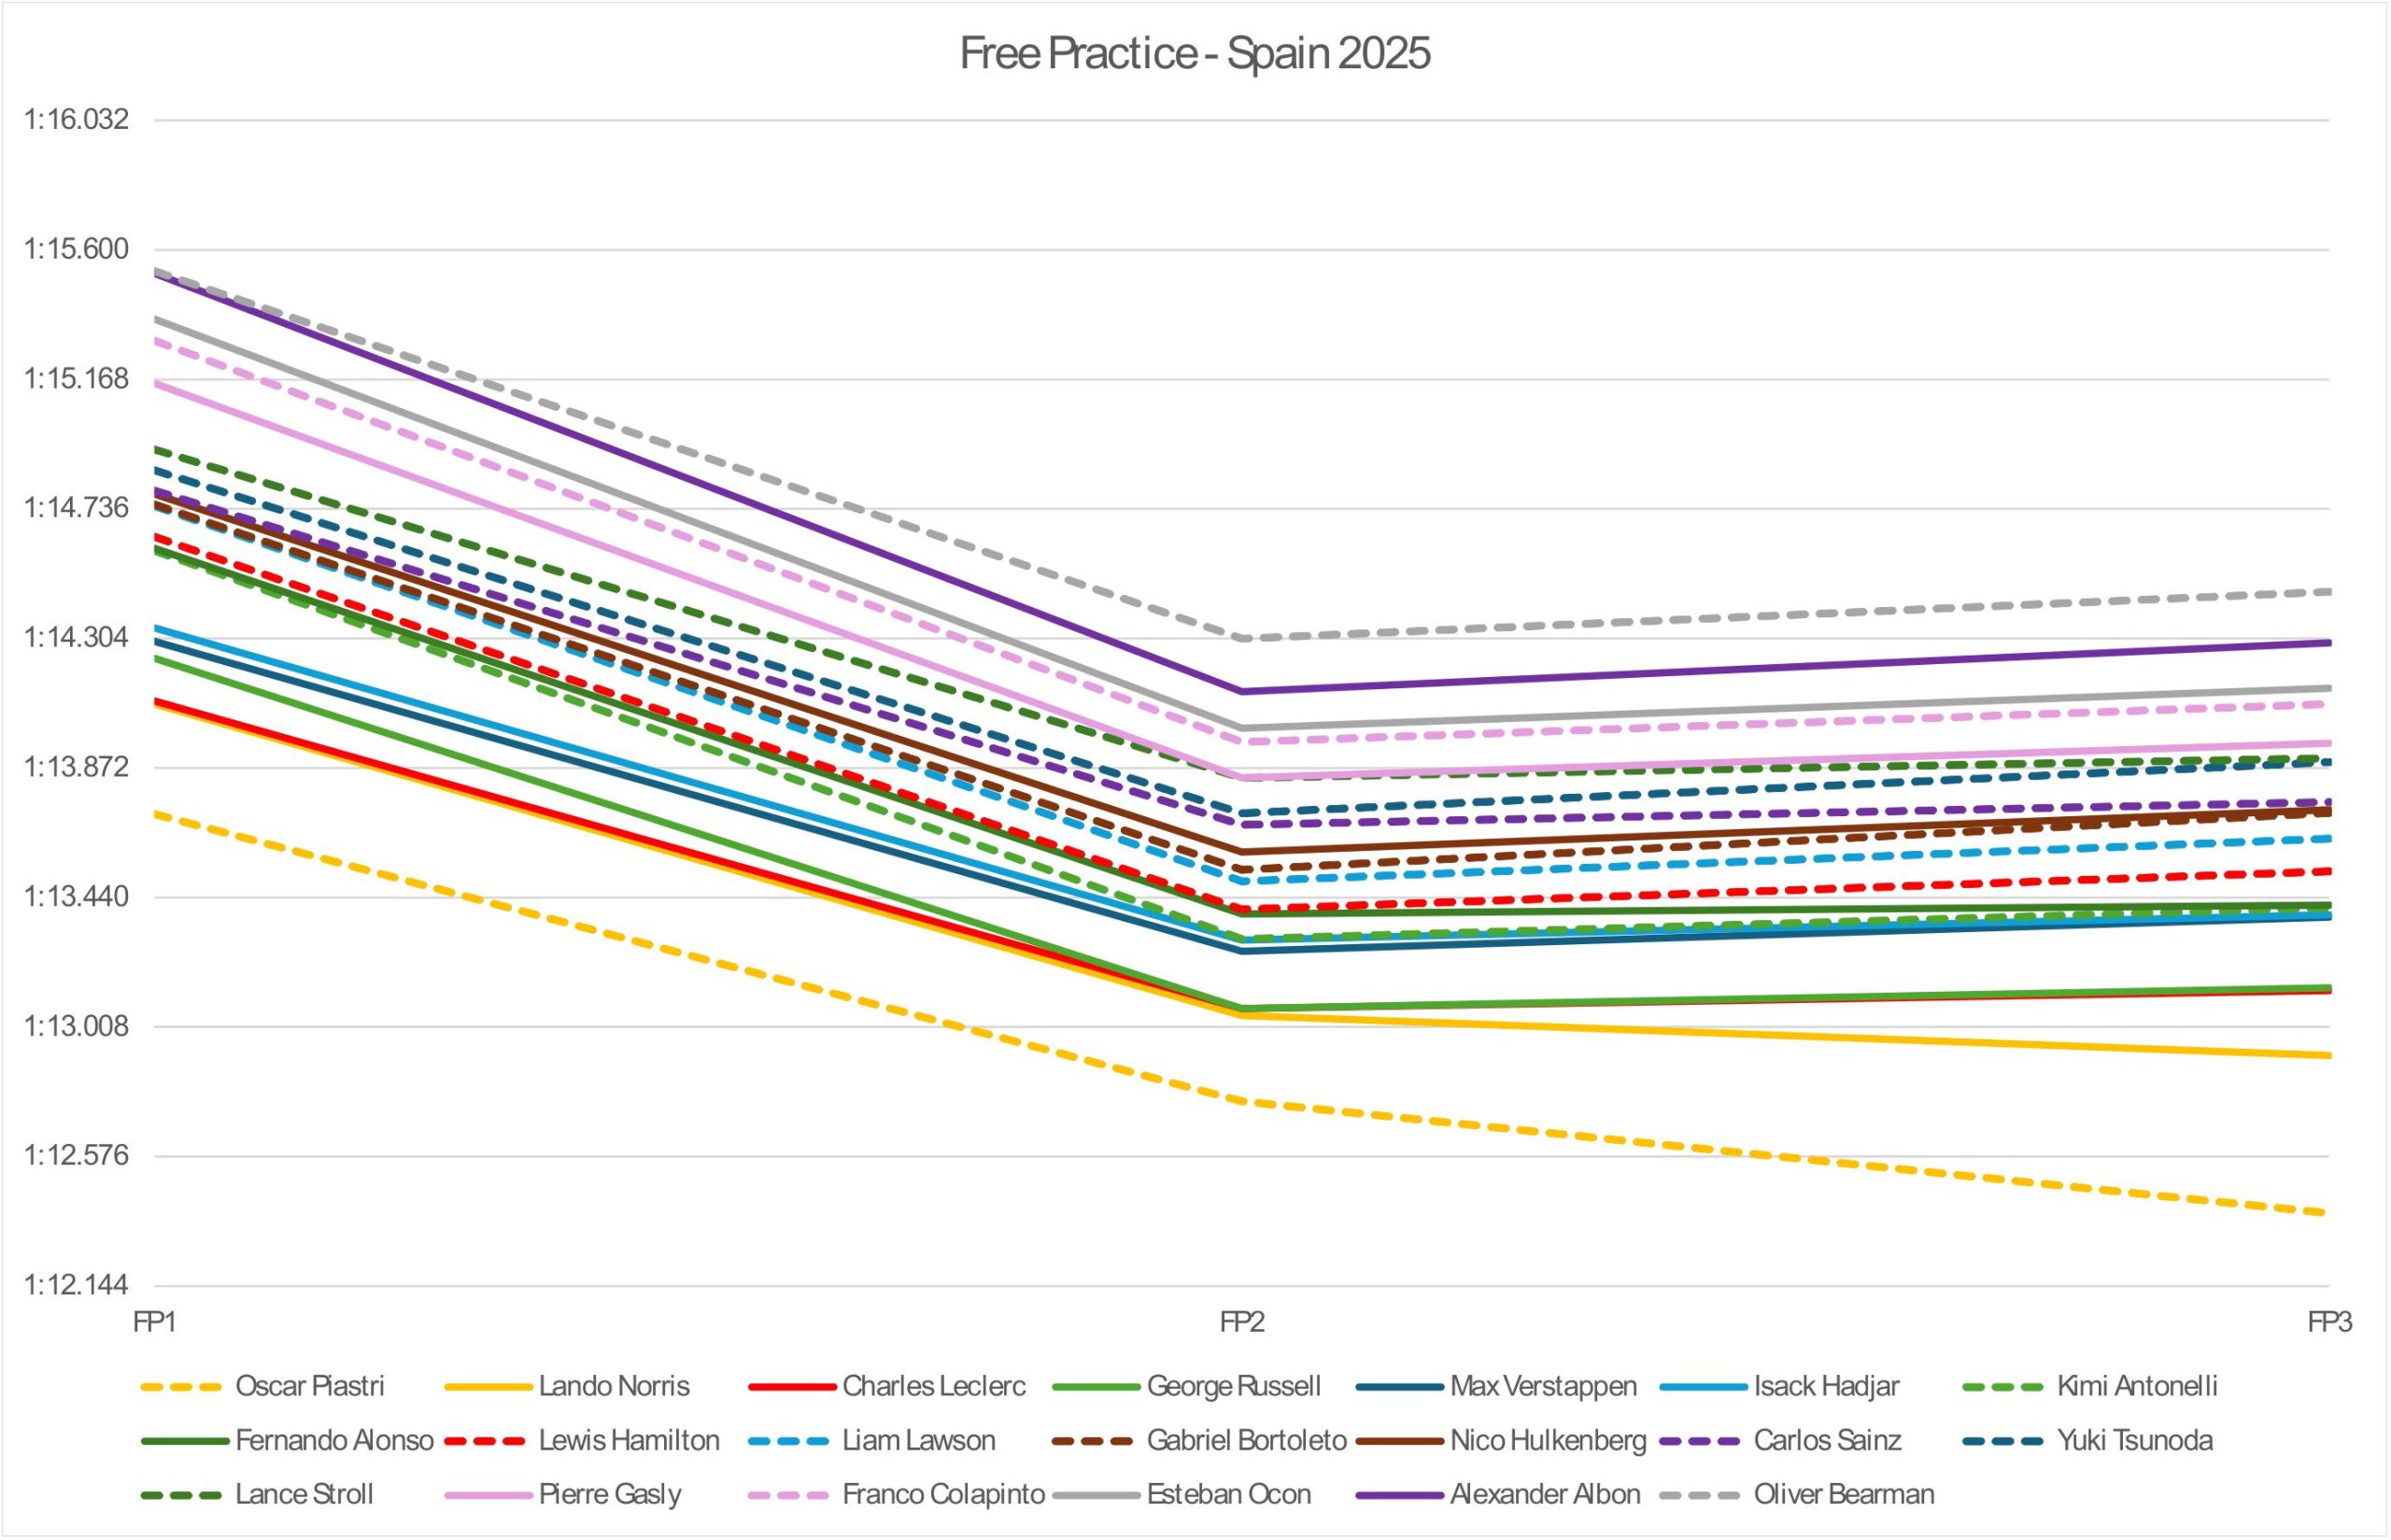Click Pierre Gasly's pink legend line swatch
This screenshot has width=2391, height=1540.
486,1495
